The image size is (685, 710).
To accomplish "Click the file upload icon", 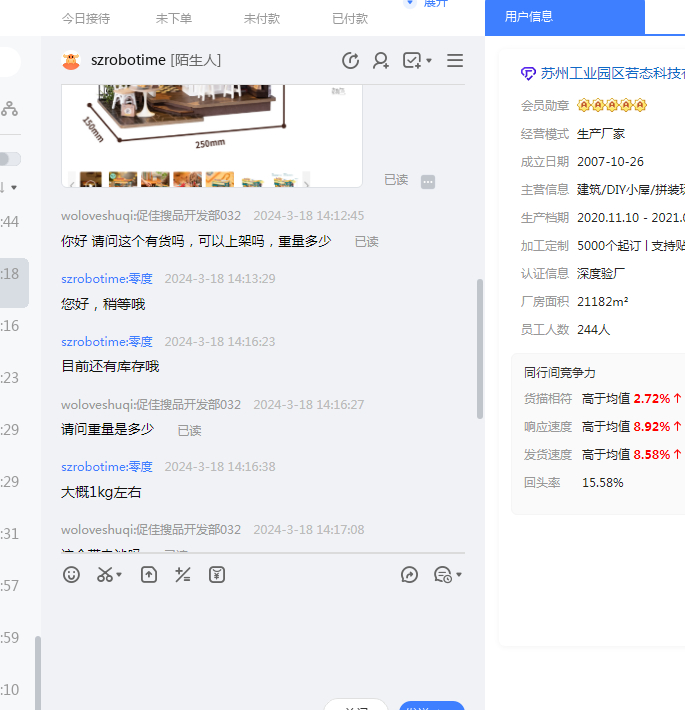I will (149, 574).
